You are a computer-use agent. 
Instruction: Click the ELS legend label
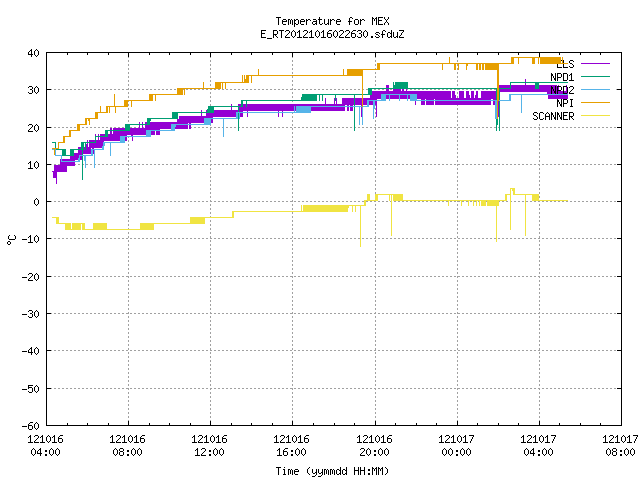coord(565,64)
